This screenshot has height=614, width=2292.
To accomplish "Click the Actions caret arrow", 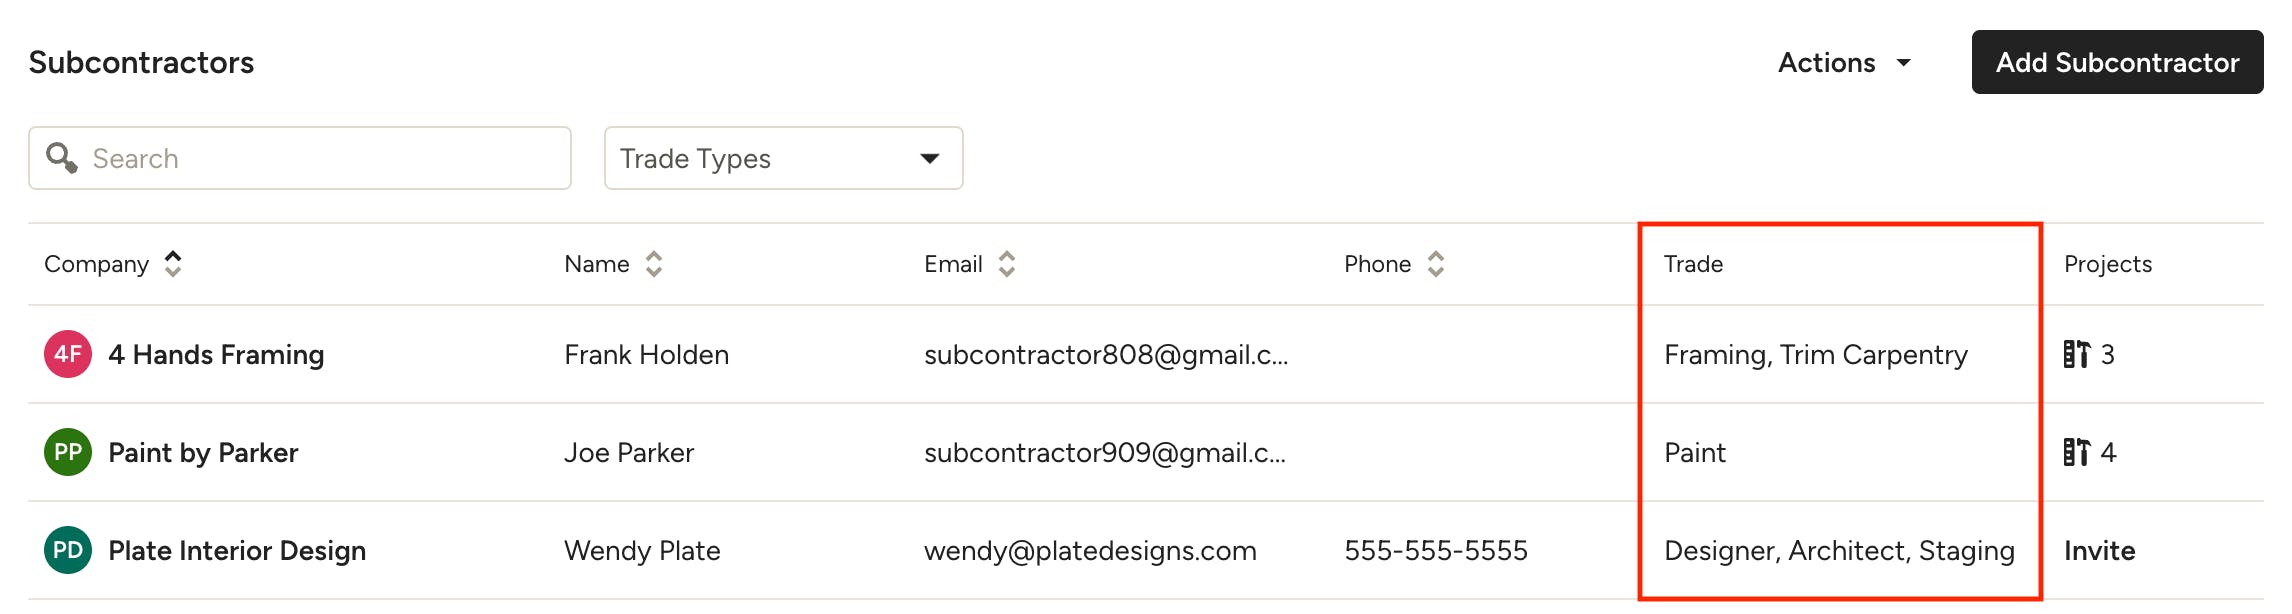I will pos(1904,63).
